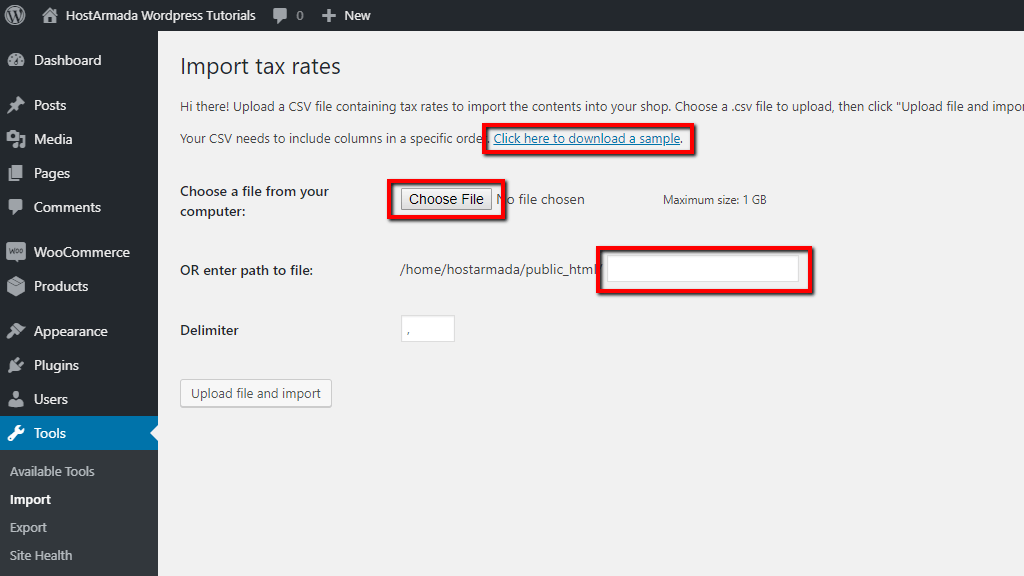Open the site home icon
This screenshot has width=1024, height=576.
click(49, 15)
